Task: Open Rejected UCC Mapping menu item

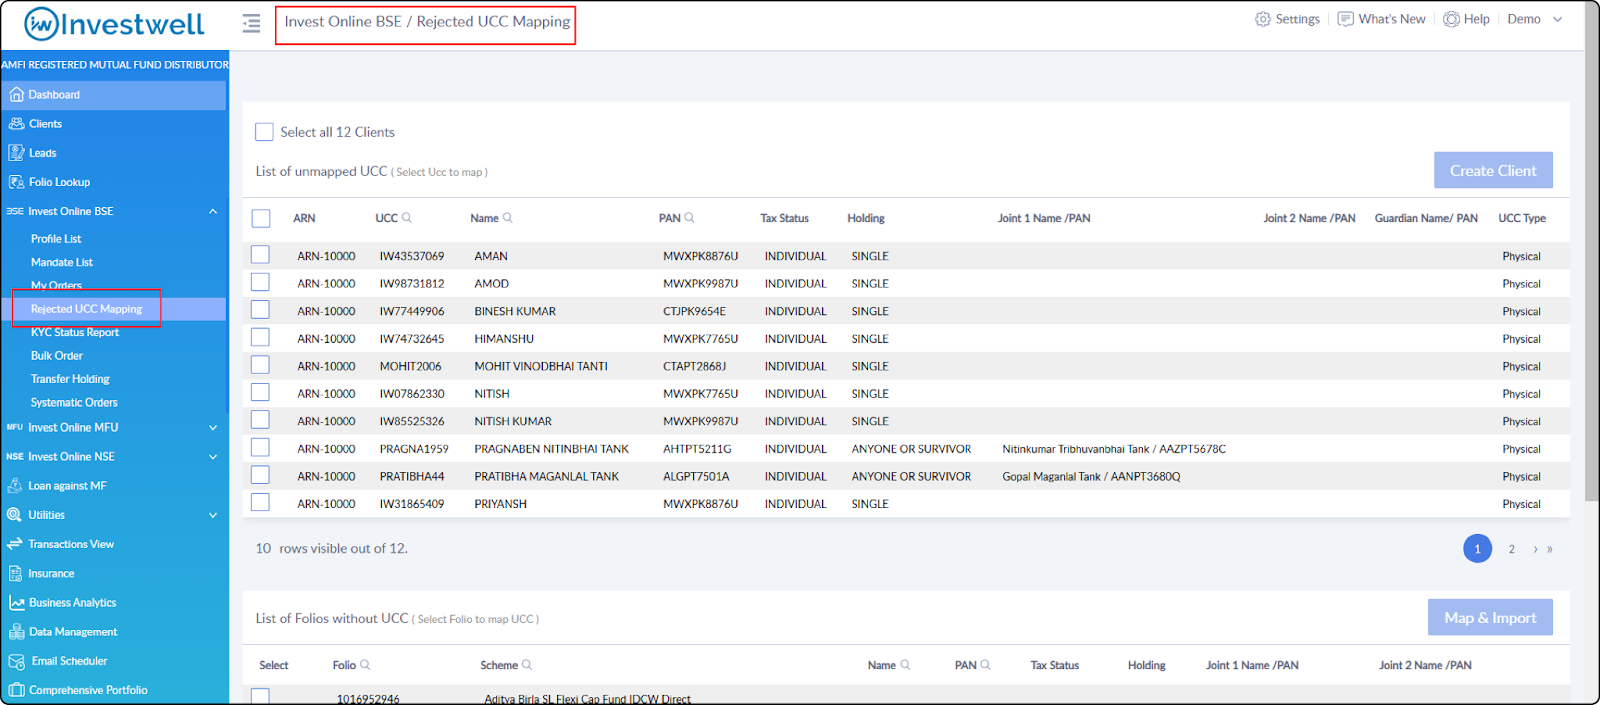Action: 87,309
